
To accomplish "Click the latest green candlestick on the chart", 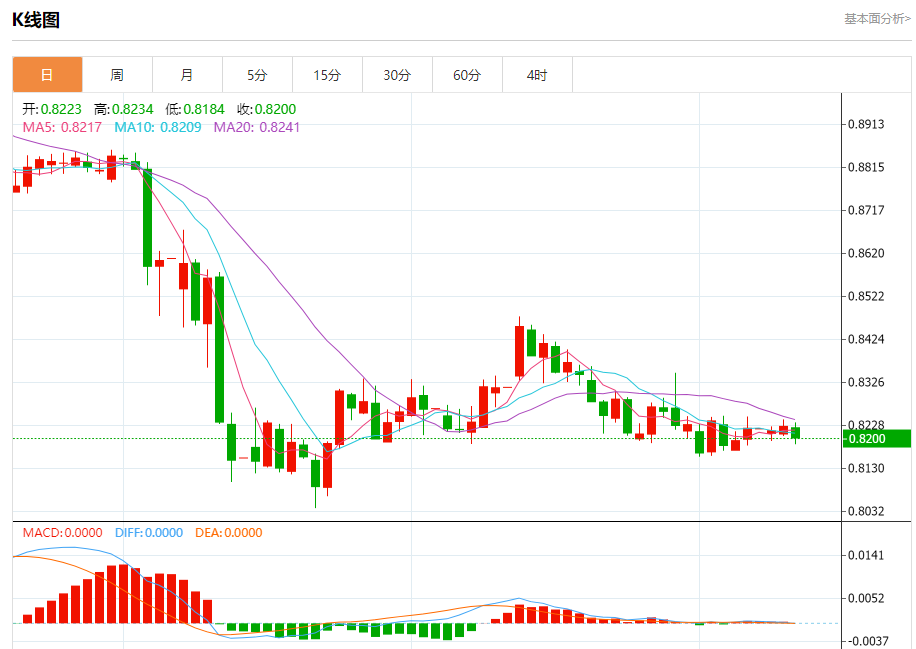I will [795, 433].
